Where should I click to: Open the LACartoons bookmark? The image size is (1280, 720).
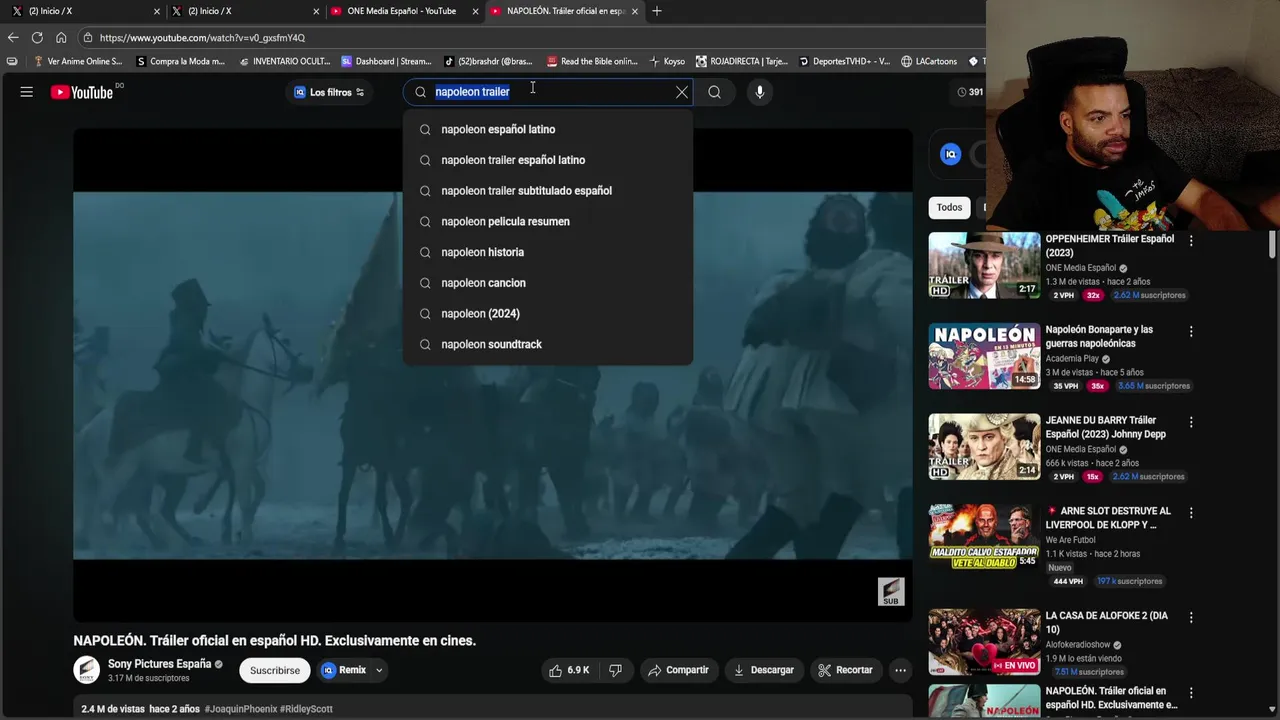pos(928,61)
